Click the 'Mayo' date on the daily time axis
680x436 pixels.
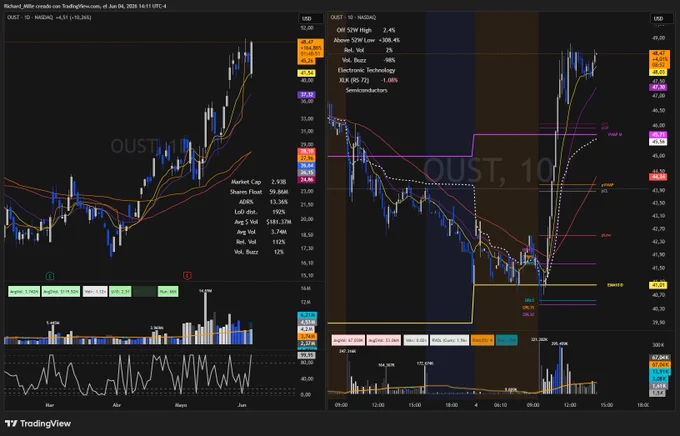pos(181,405)
